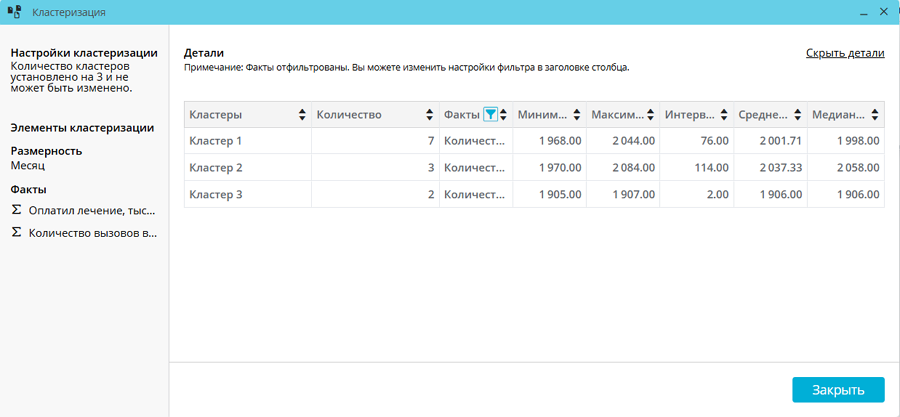This screenshot has width=900, height=417.
Task: Sort the Интервал column using arrows
Action: (725, 115)
